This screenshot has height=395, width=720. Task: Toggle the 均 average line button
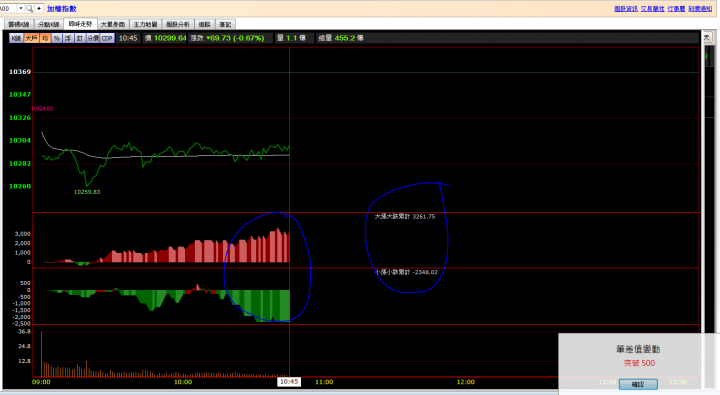45,38
